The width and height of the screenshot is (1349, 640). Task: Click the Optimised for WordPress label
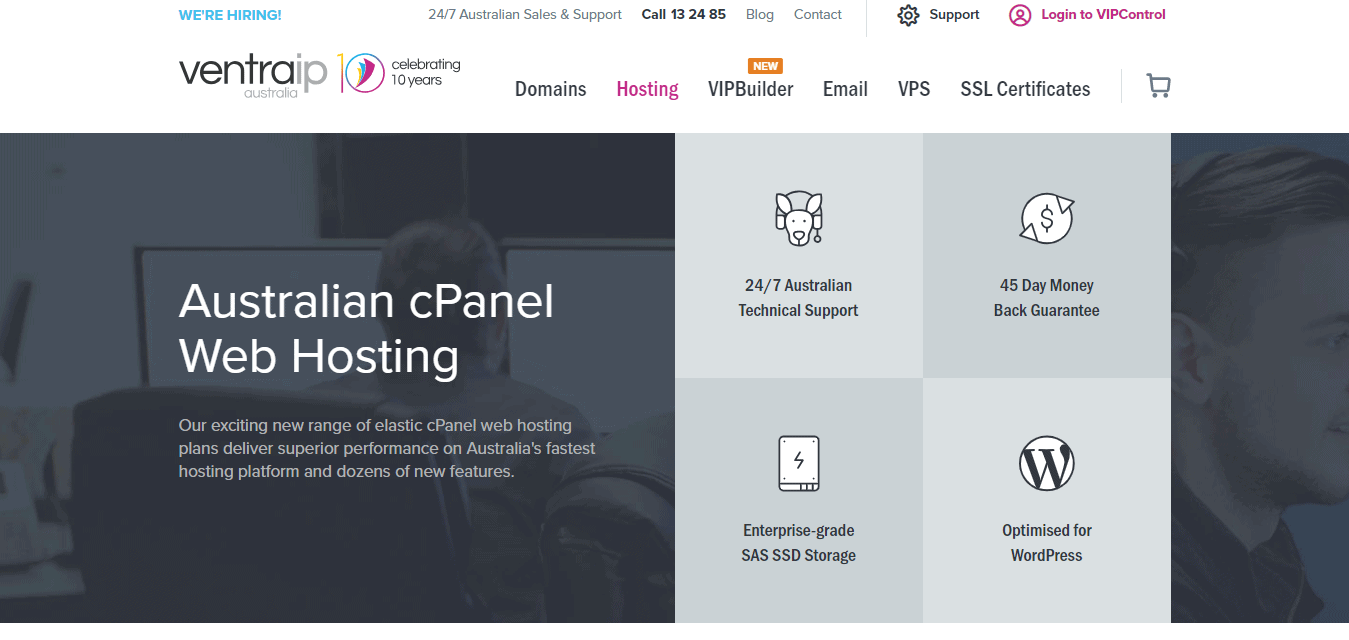click(x=1046, y=543)
